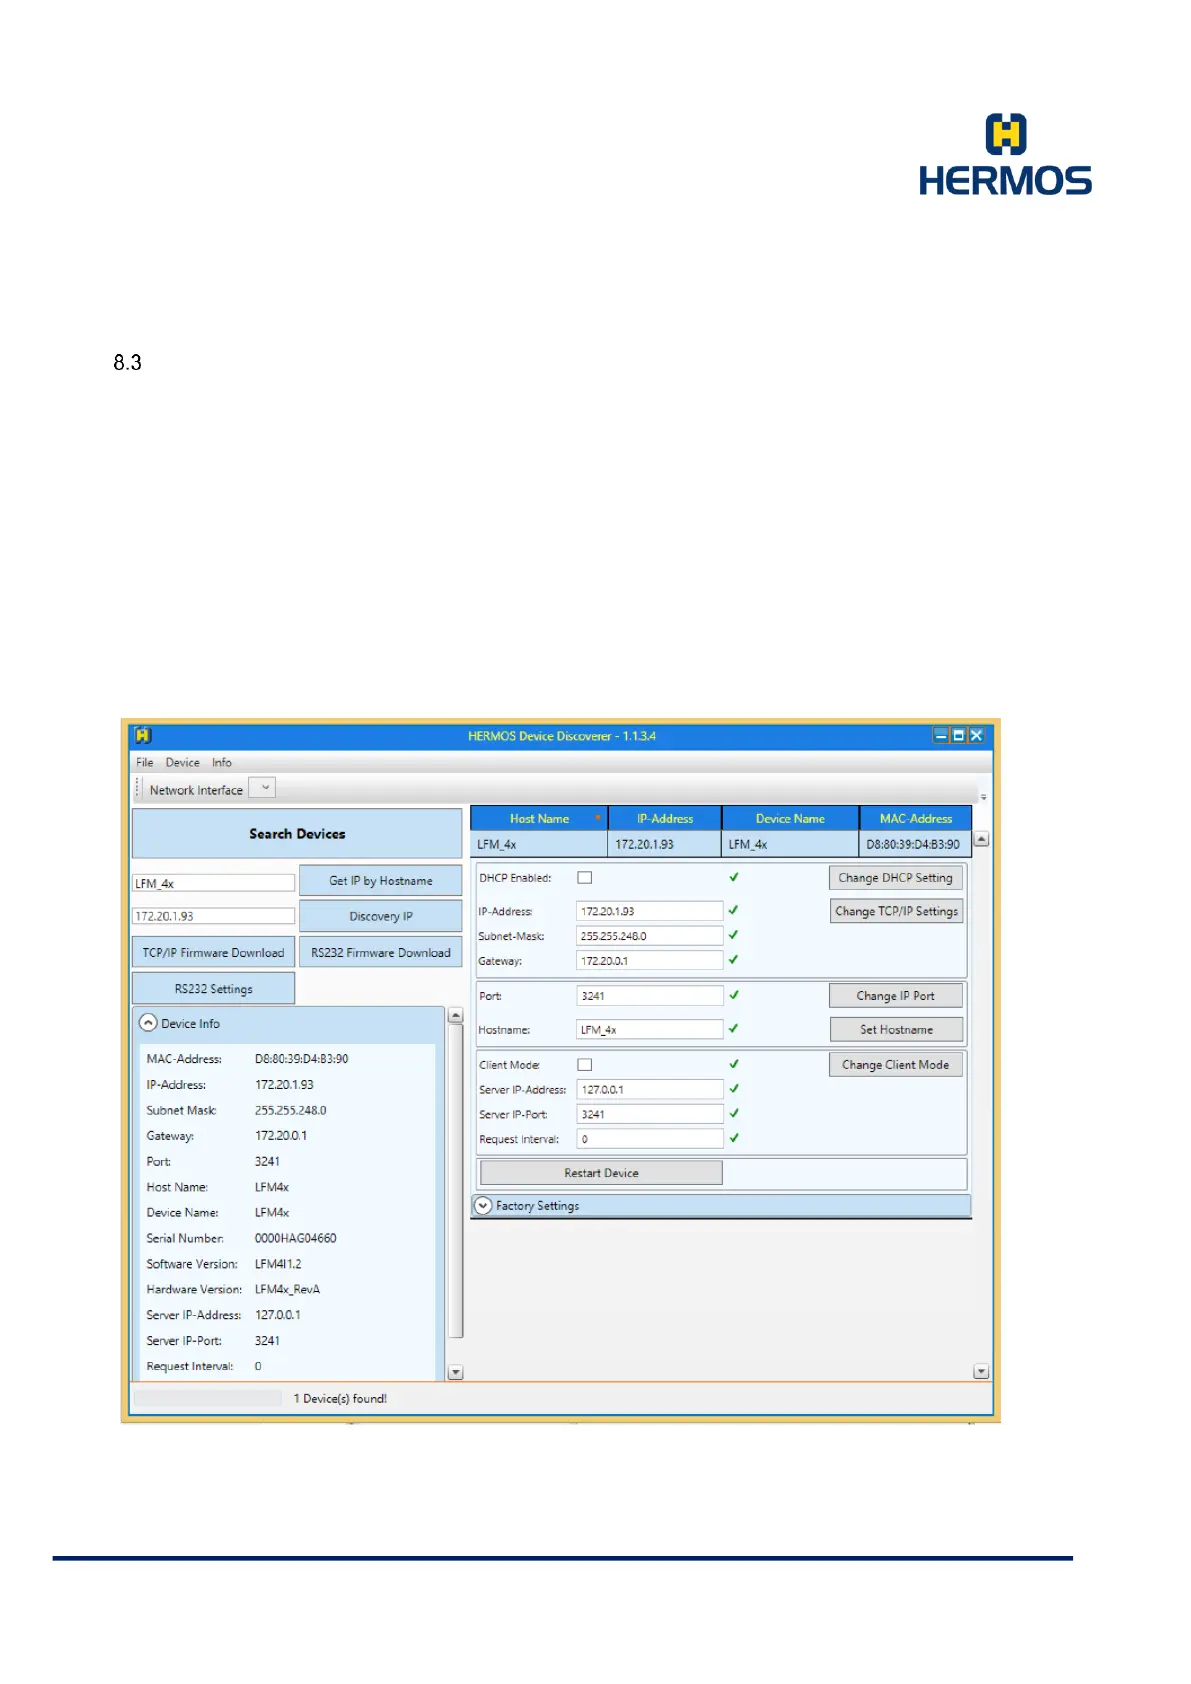Image resolution: width=1191 pixels, height=1684 pixels.
Task: Click the Request Interval input field
Action: 650,1138
